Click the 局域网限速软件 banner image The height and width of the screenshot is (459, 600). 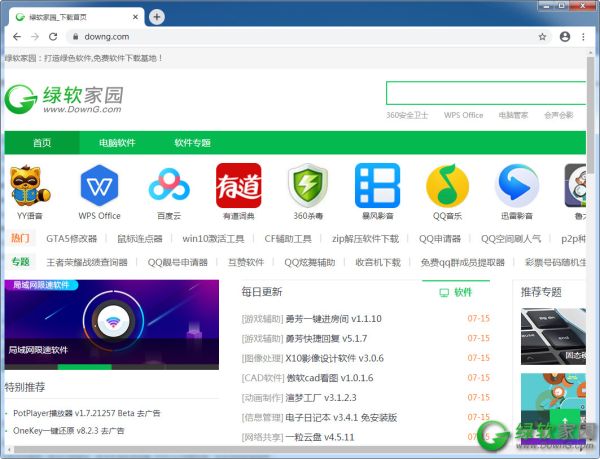[110, 322]
